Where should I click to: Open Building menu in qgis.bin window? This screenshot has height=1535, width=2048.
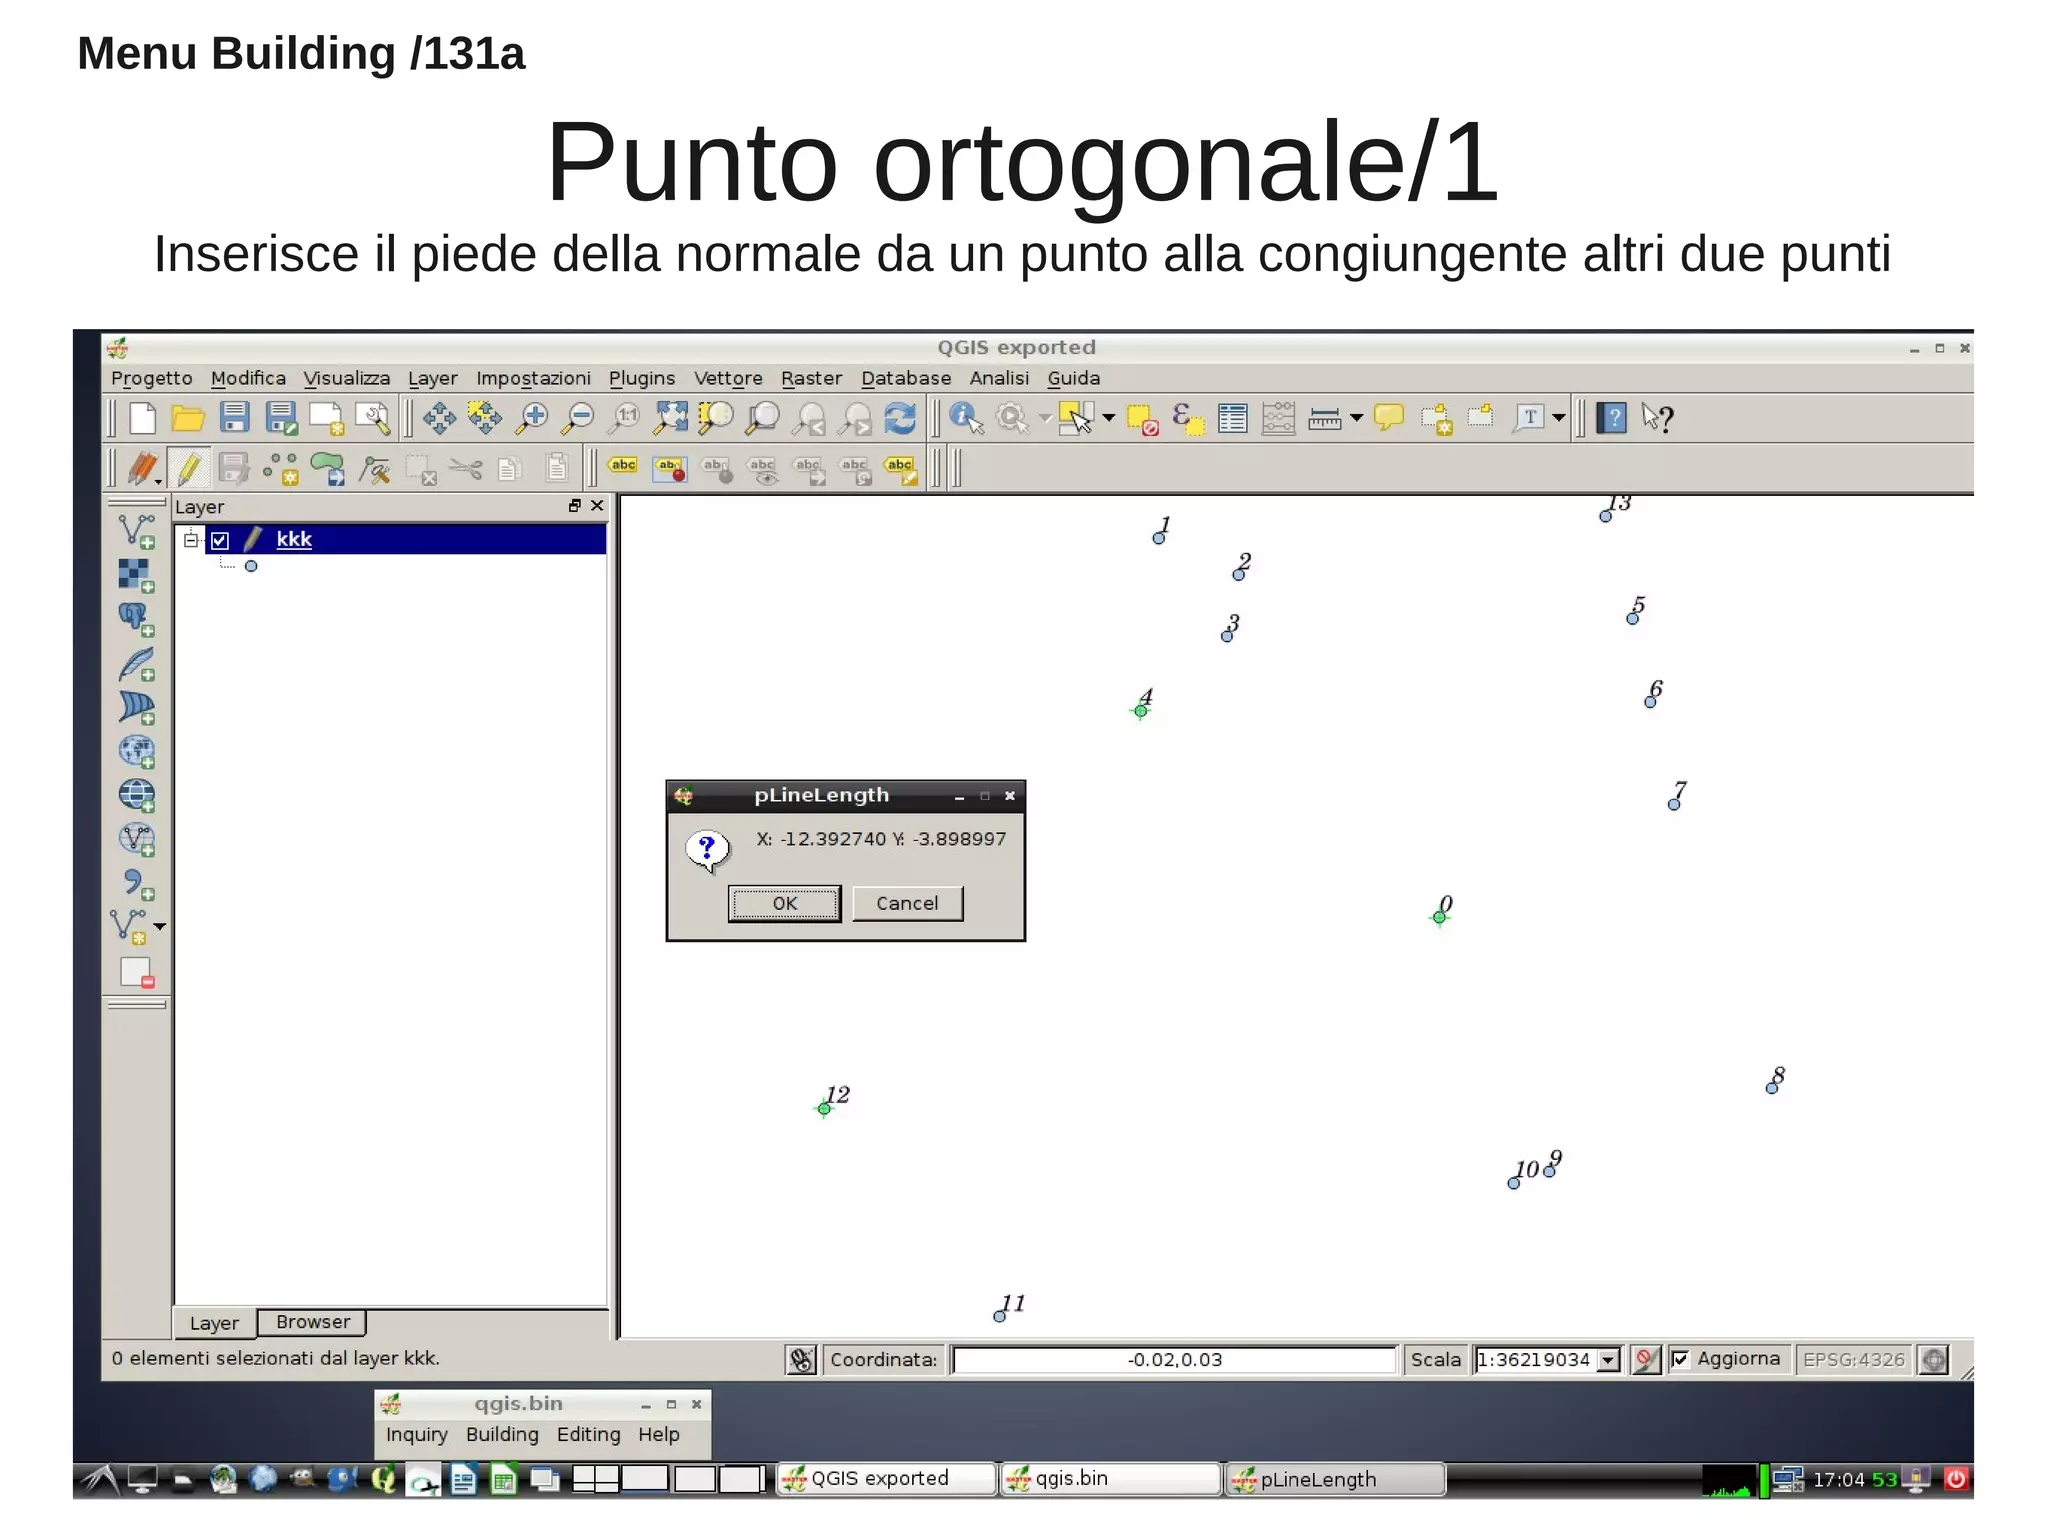[502, 1434]
